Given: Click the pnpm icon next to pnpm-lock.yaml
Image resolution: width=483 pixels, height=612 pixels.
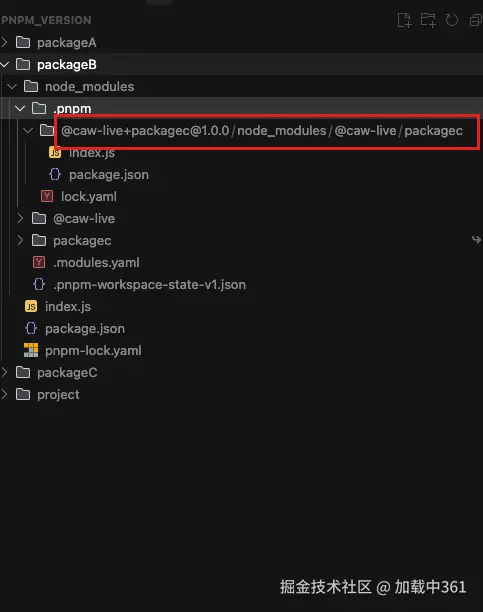Looking at the screenshot, I should point(31,350).
